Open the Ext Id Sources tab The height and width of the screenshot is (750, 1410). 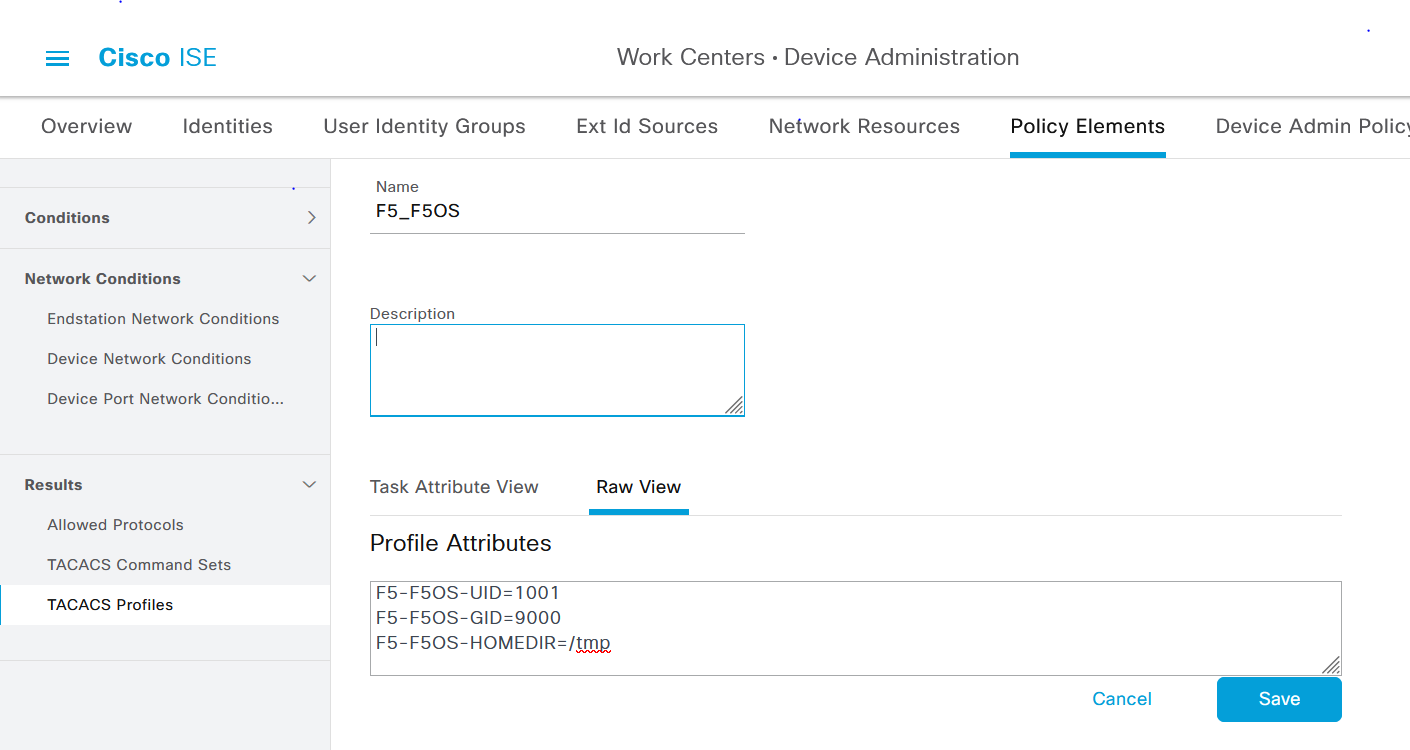(x=646, y=127)
